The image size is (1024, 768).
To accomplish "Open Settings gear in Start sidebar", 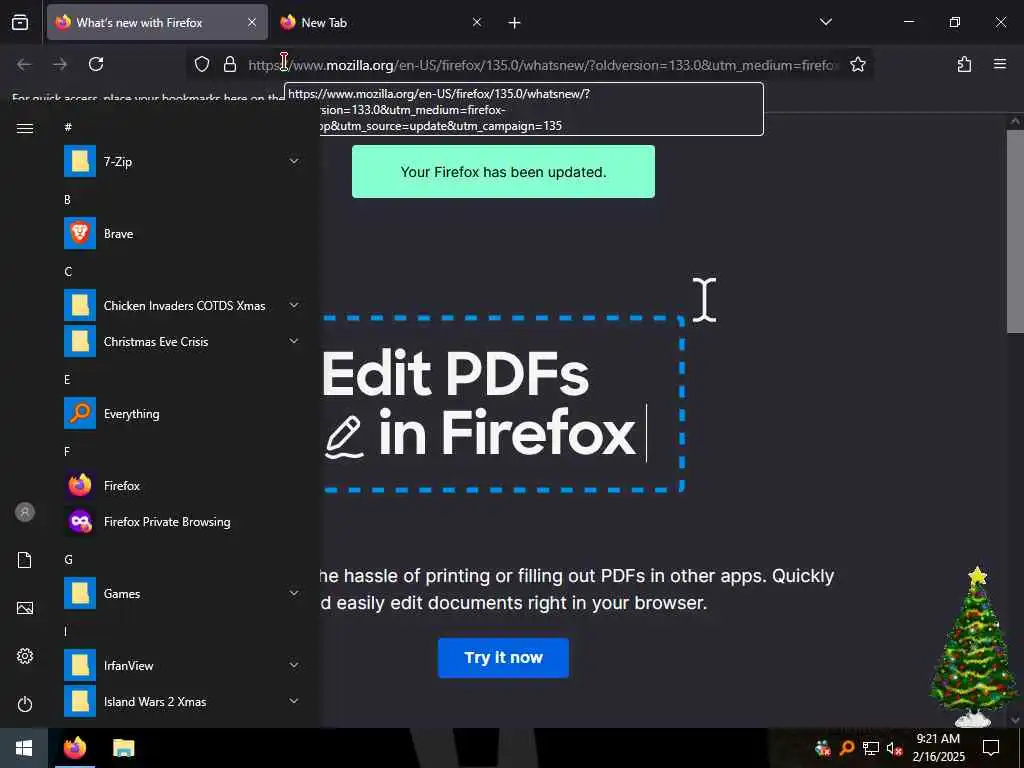I will coord(25,656).
